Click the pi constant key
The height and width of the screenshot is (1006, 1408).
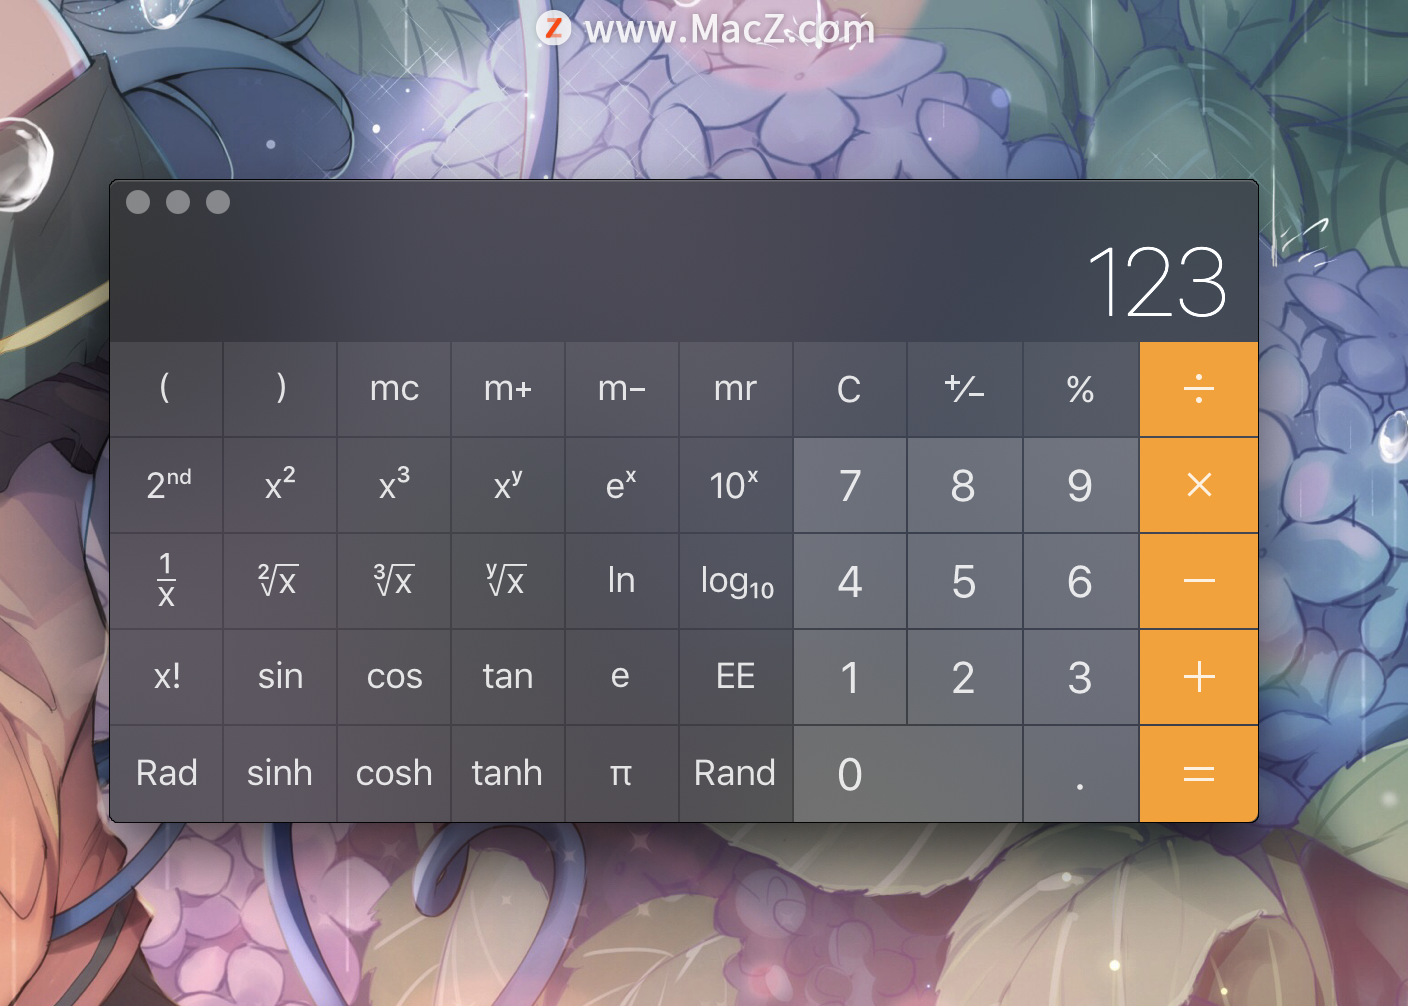622,774
